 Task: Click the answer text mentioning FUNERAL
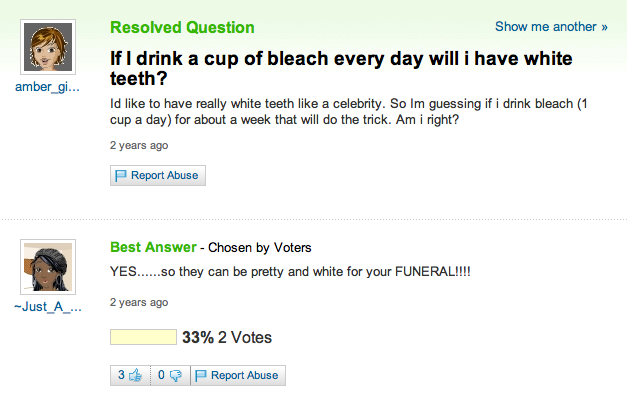(290, 272)
